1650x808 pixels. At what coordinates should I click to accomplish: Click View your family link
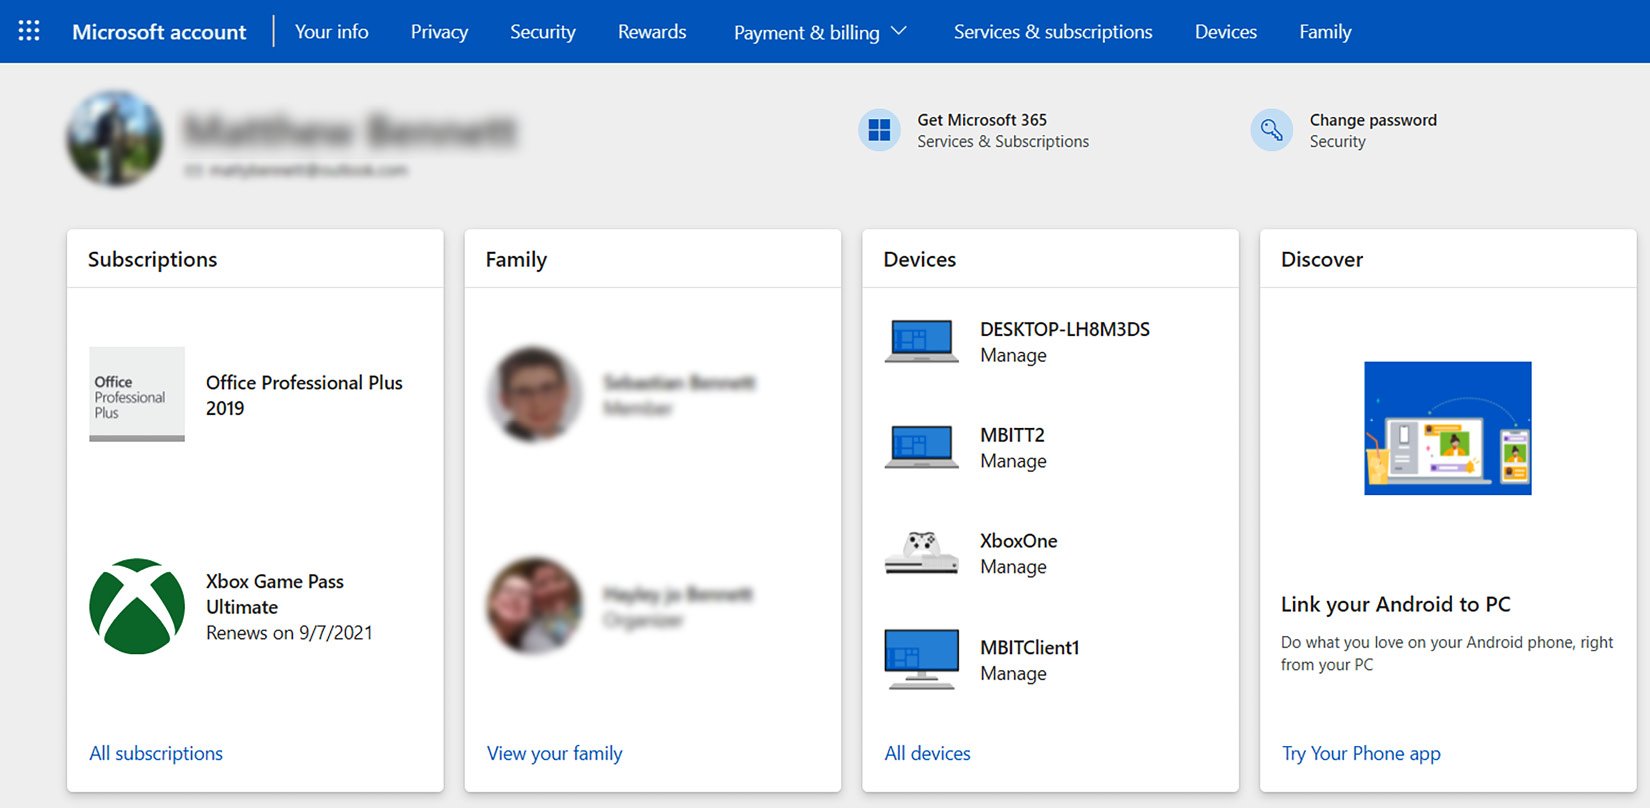click(555, 753)
